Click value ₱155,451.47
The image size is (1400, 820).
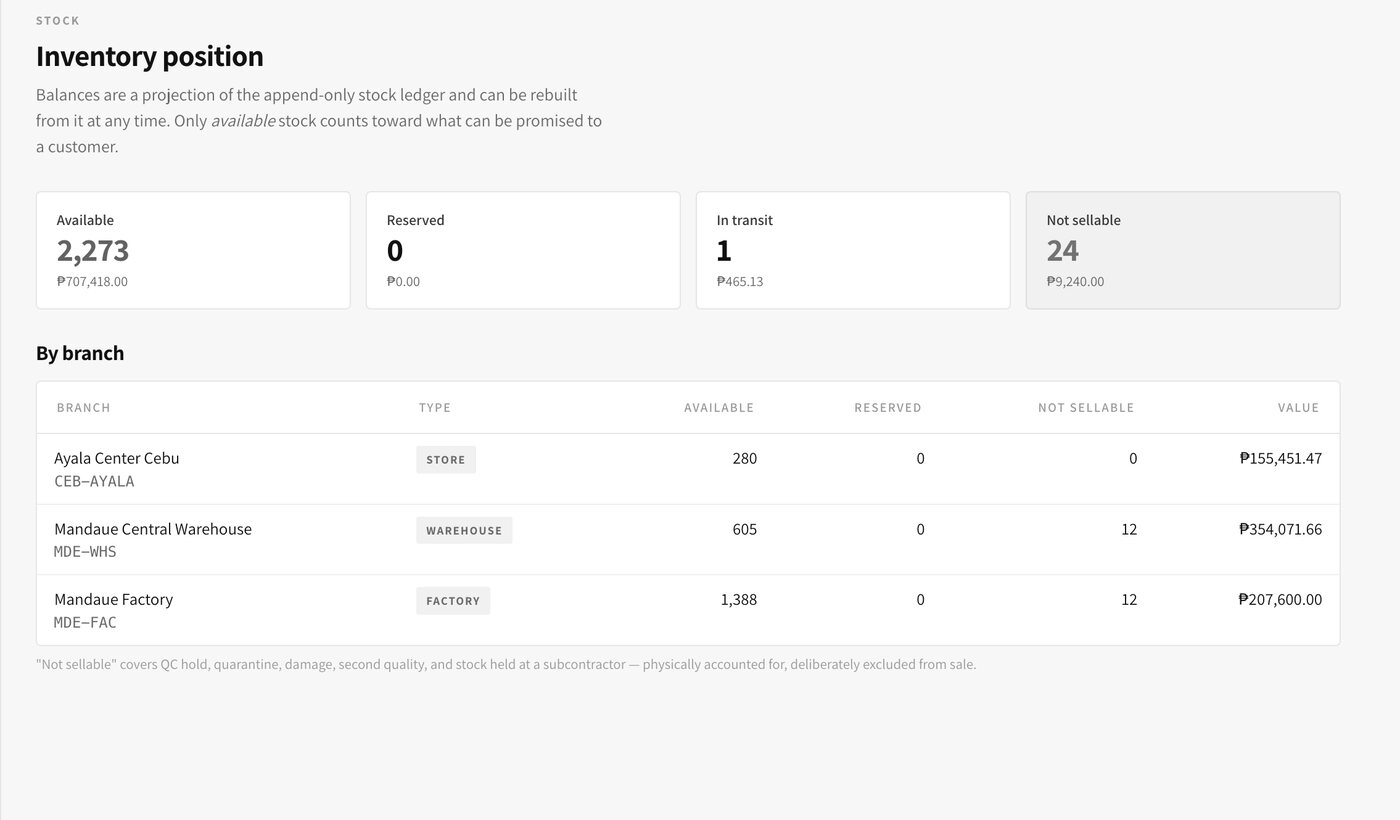1281,458
